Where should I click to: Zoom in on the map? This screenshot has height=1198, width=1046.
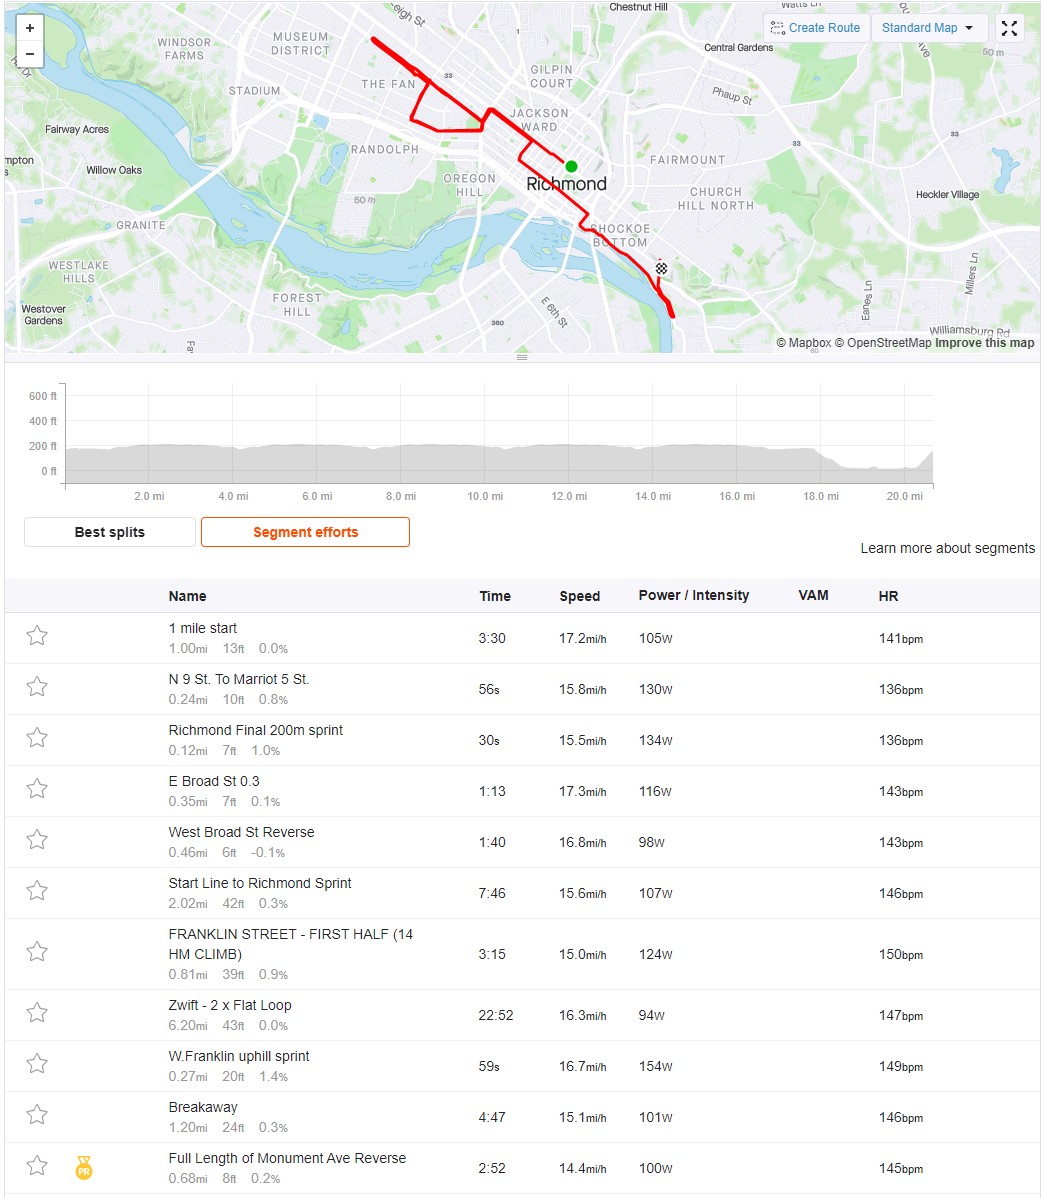(x=30, y=28)
